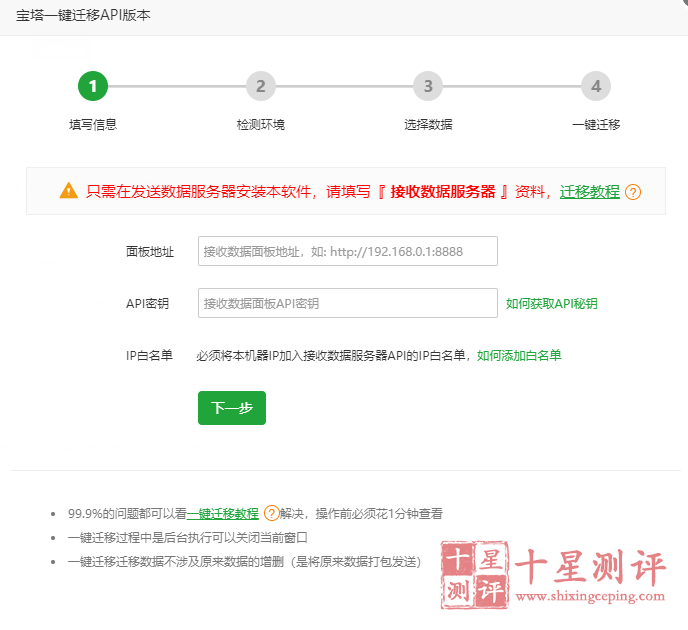
Task: Click the green step 1 circle
Action: (93, 86)
